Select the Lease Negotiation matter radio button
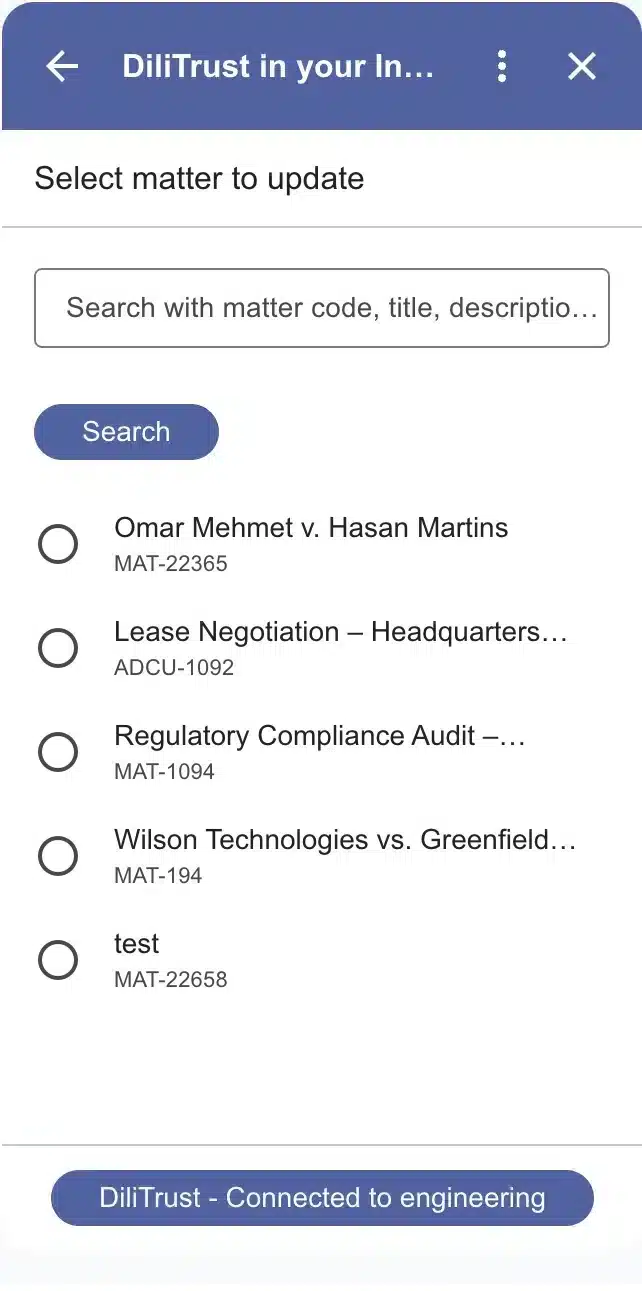 (58, 648)
